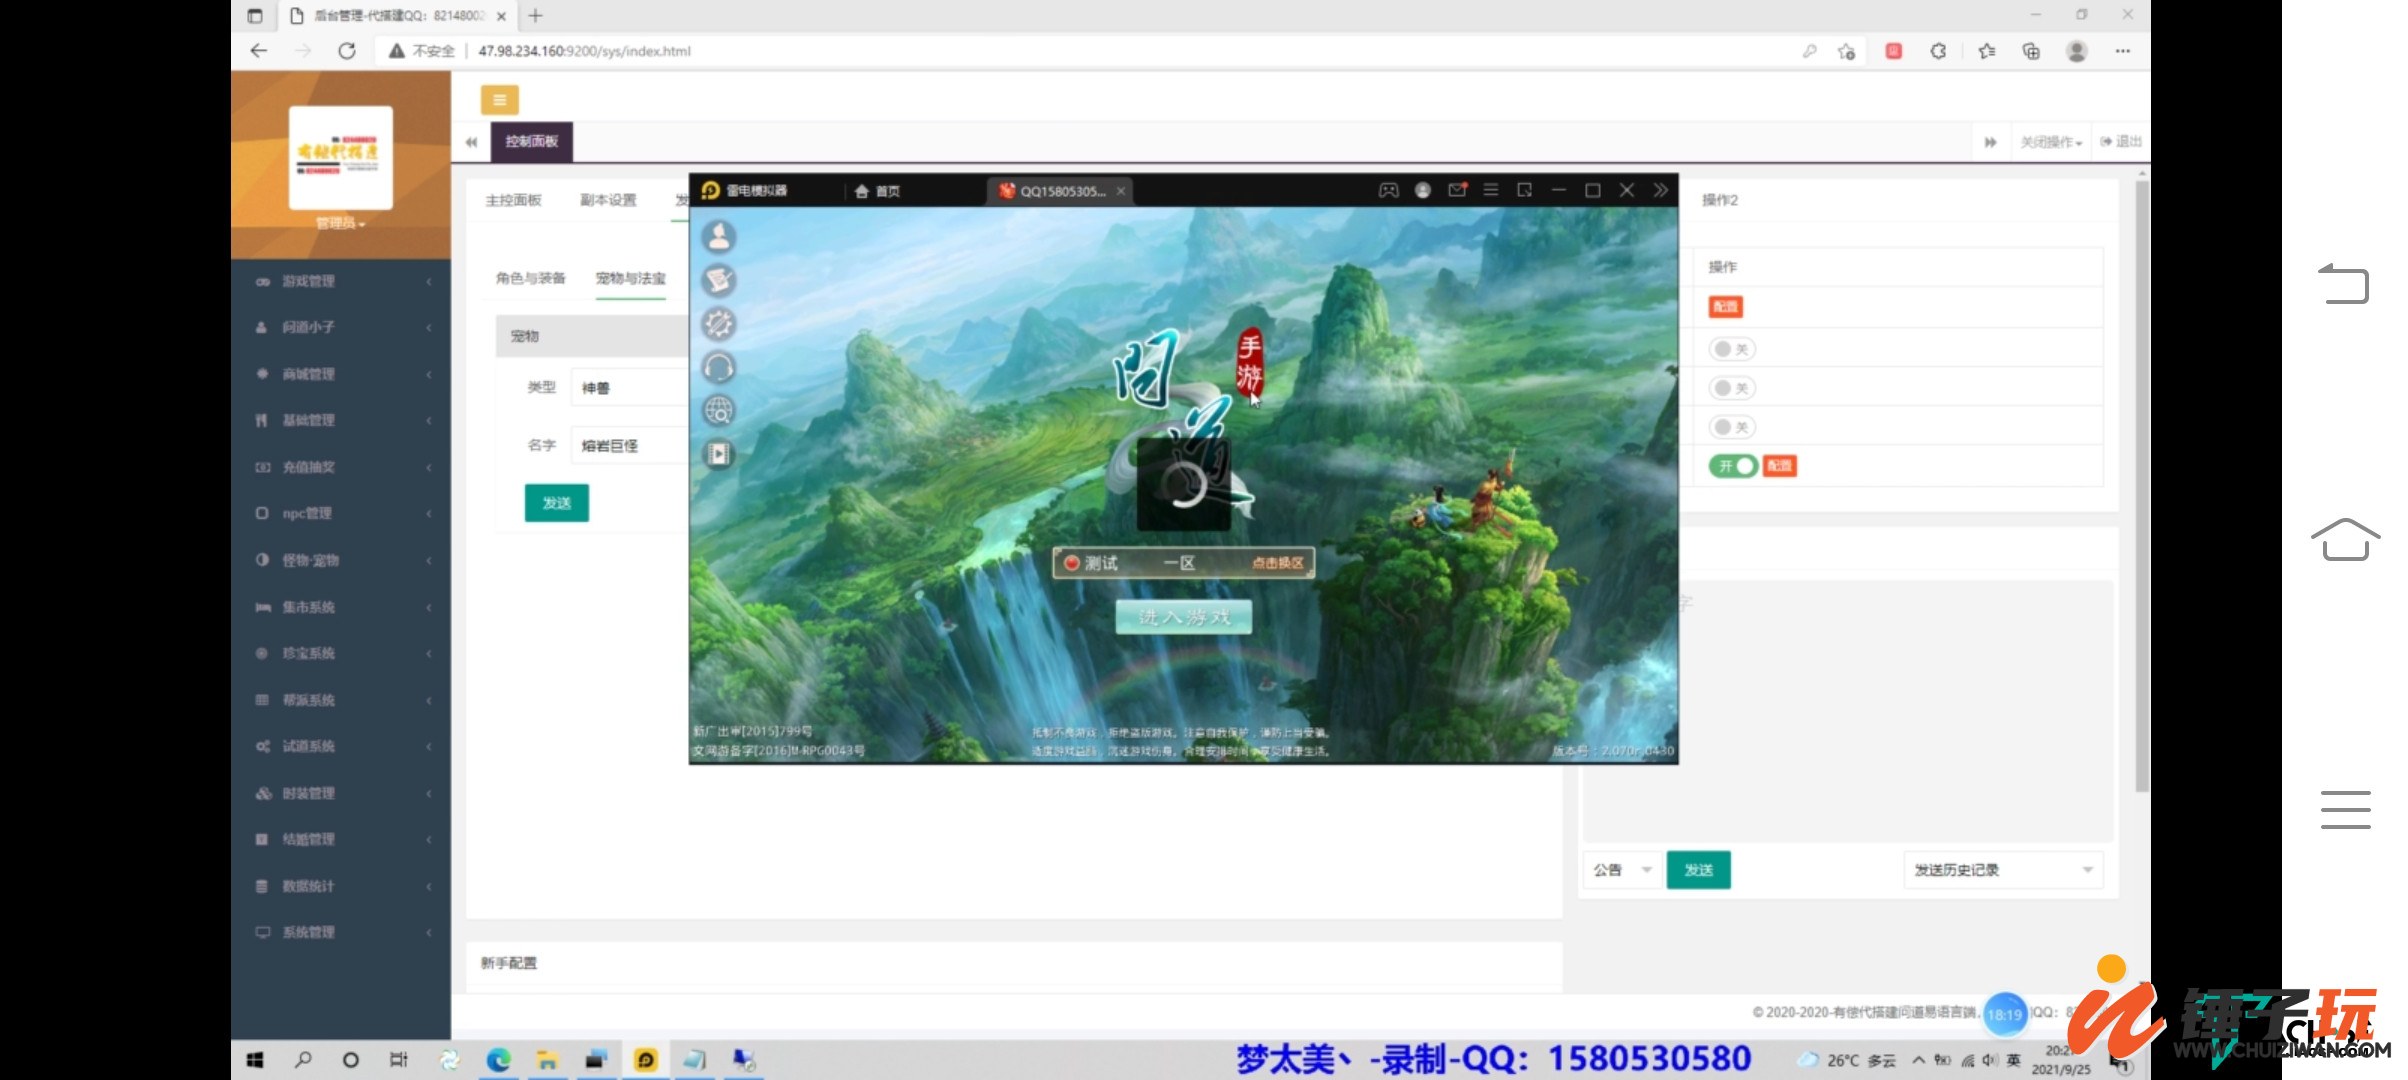The height and width of the screenshot is (1080, 2408).
Task: Click green 发送 button under pet form
Action: click(557, 503)
